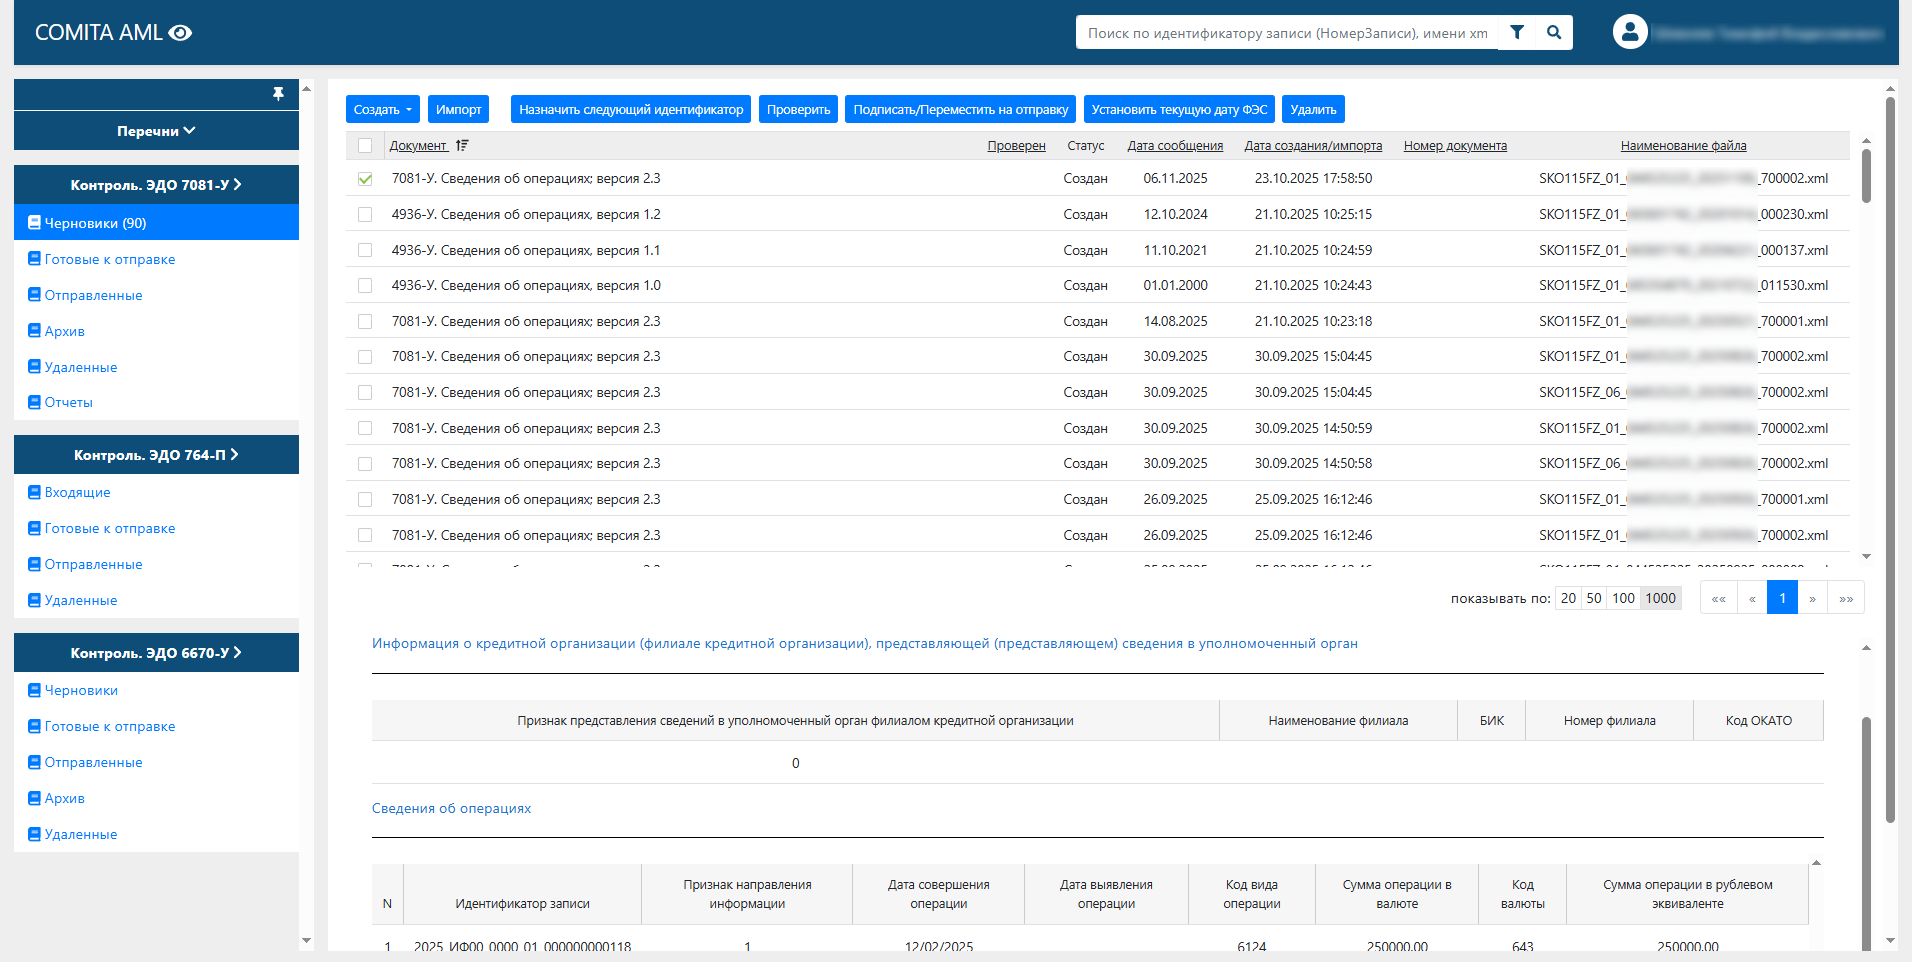Open the Отчеты sidebar item
This screenshot has width=1912, height=962.
coord(68,402)
